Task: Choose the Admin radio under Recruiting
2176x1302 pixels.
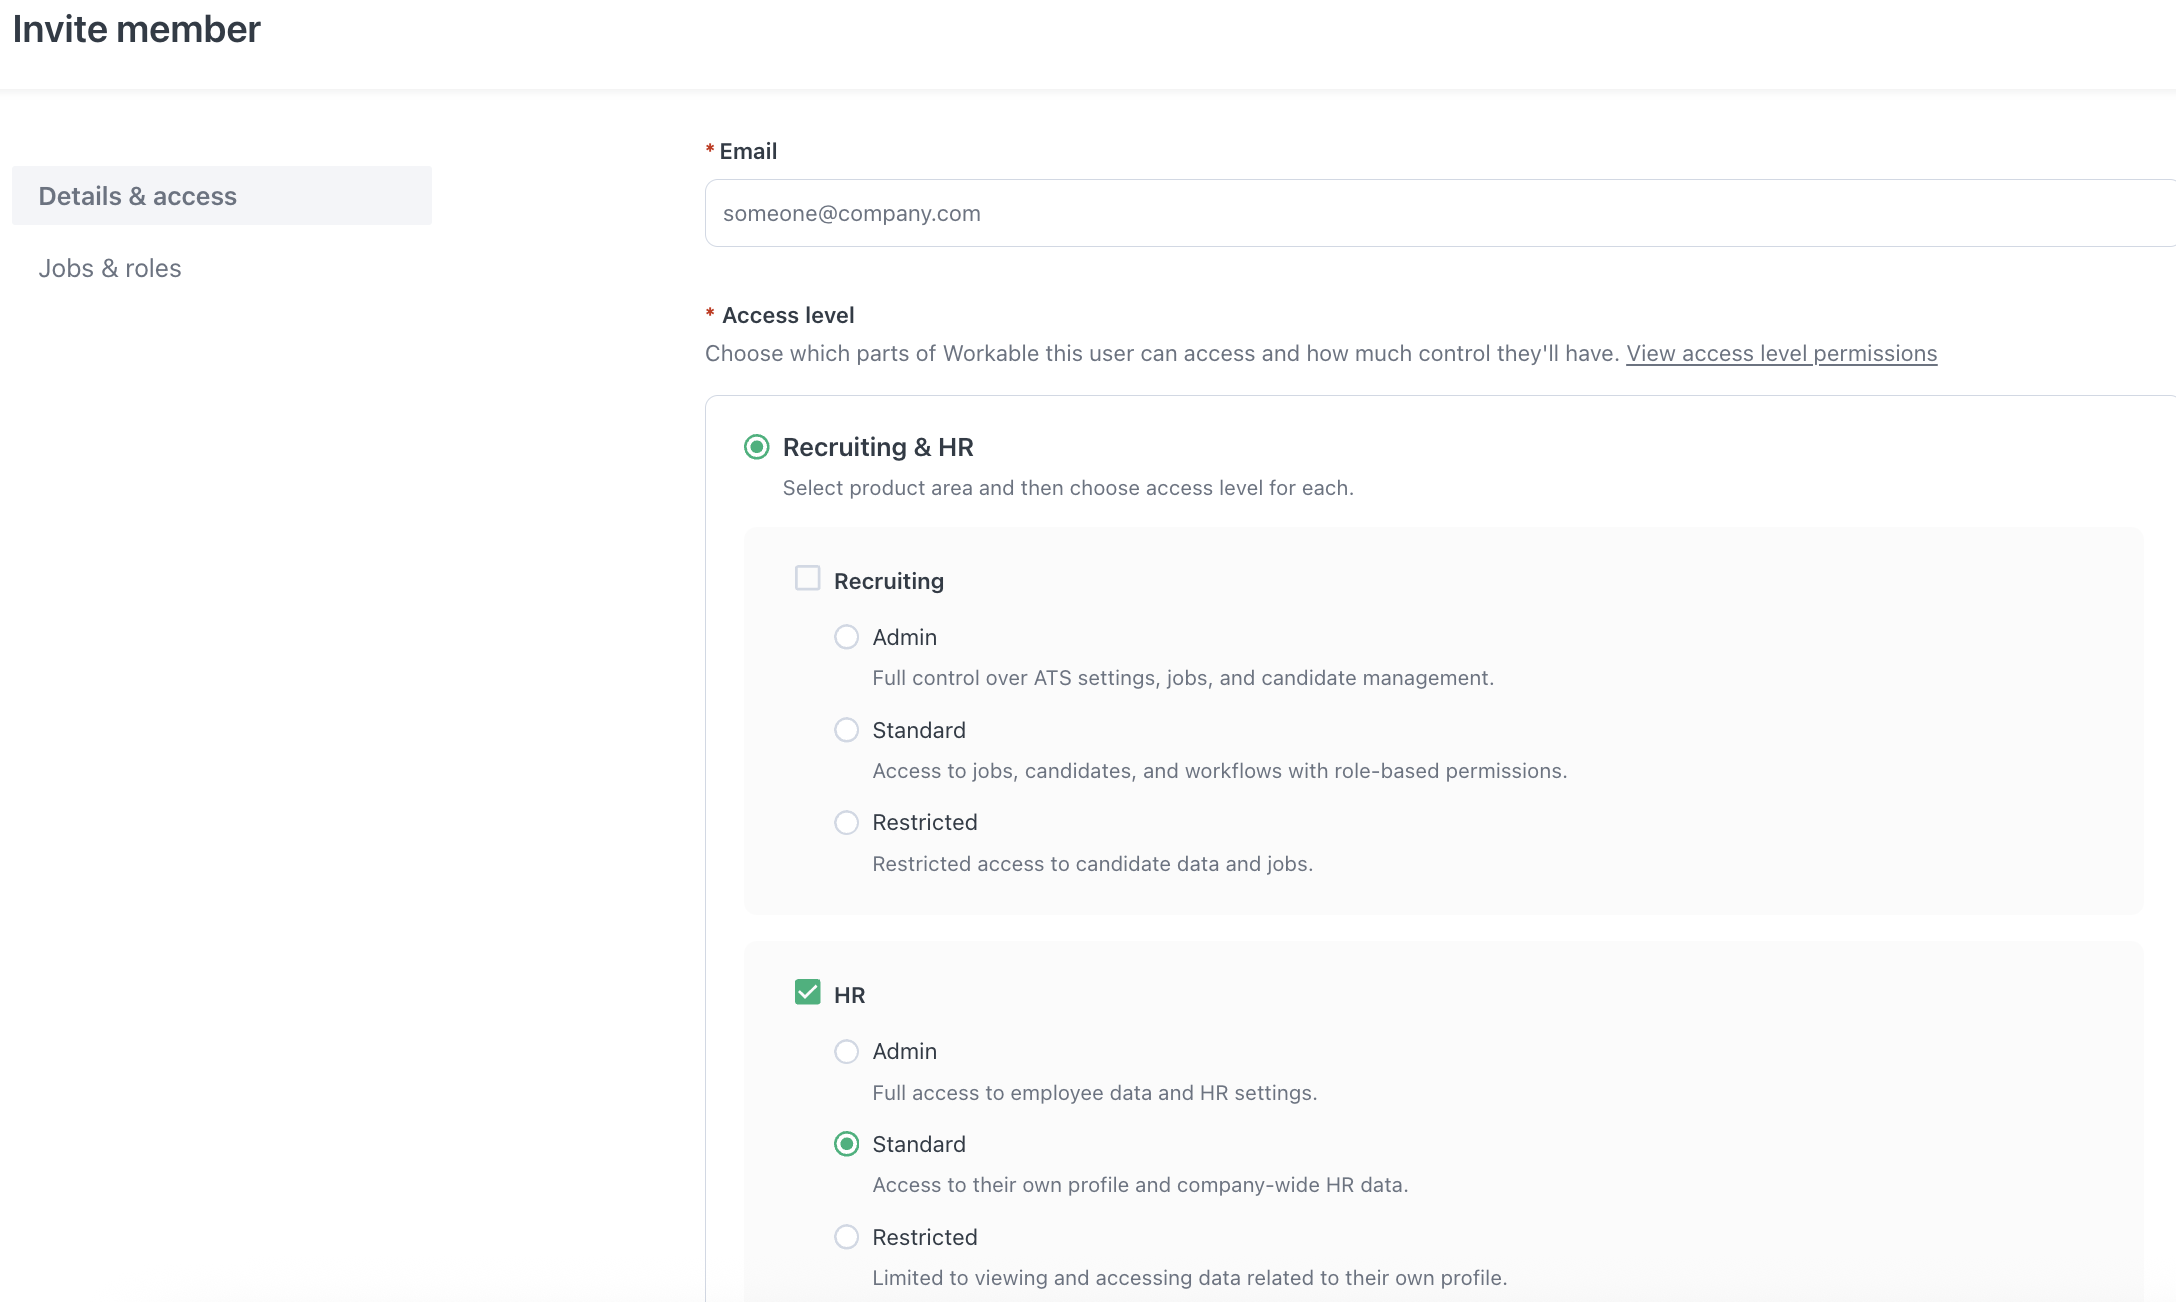Action: click(x=847, y=637)
